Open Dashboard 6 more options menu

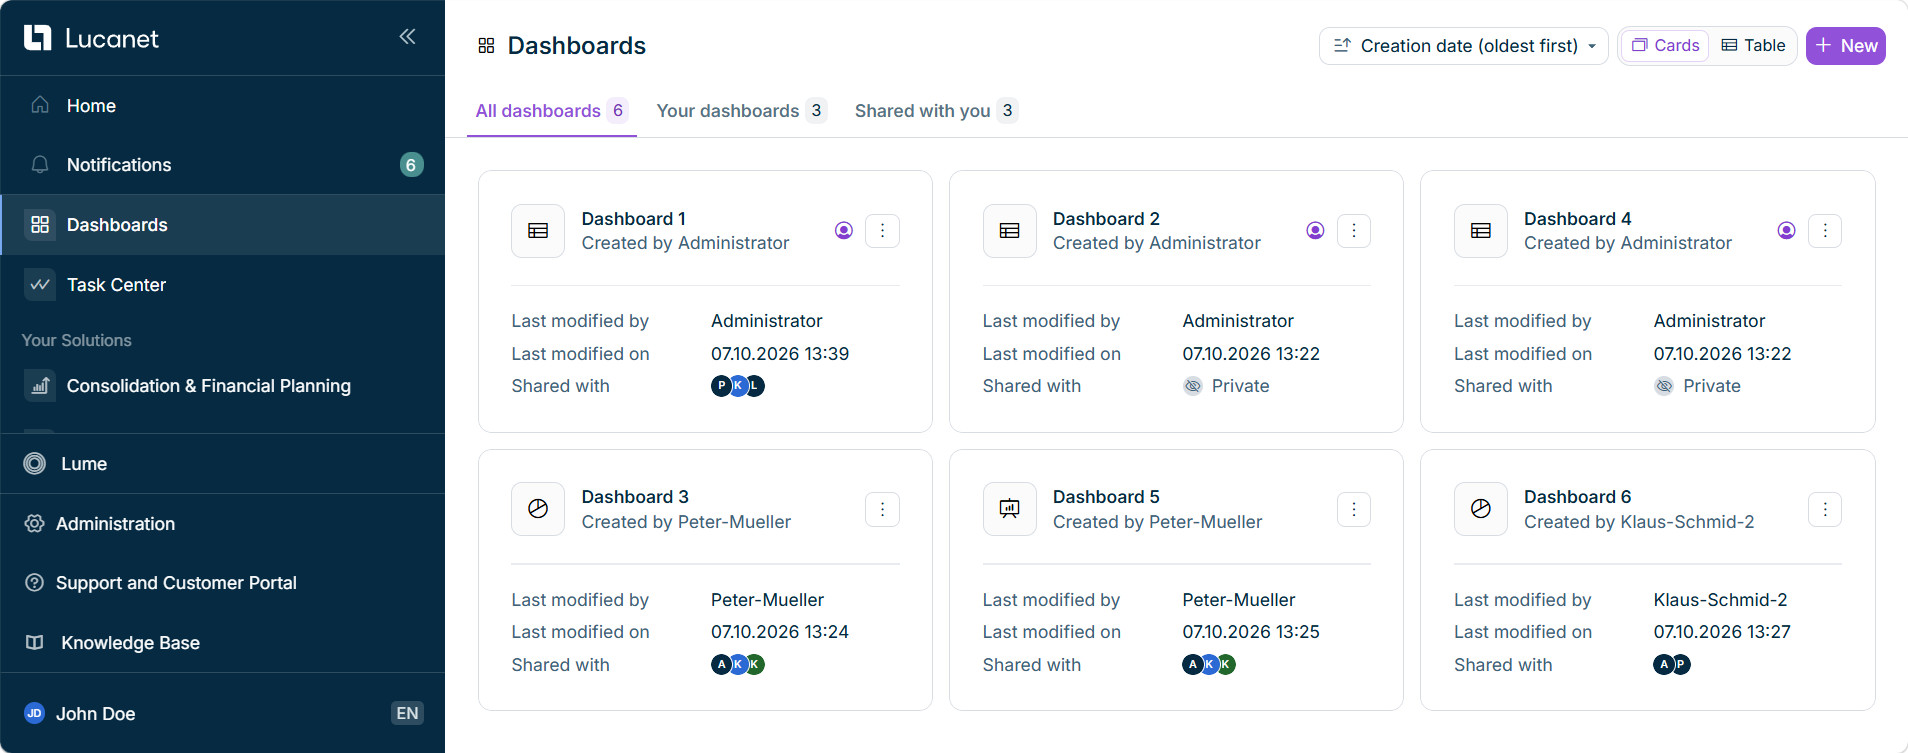point(1825,510)
